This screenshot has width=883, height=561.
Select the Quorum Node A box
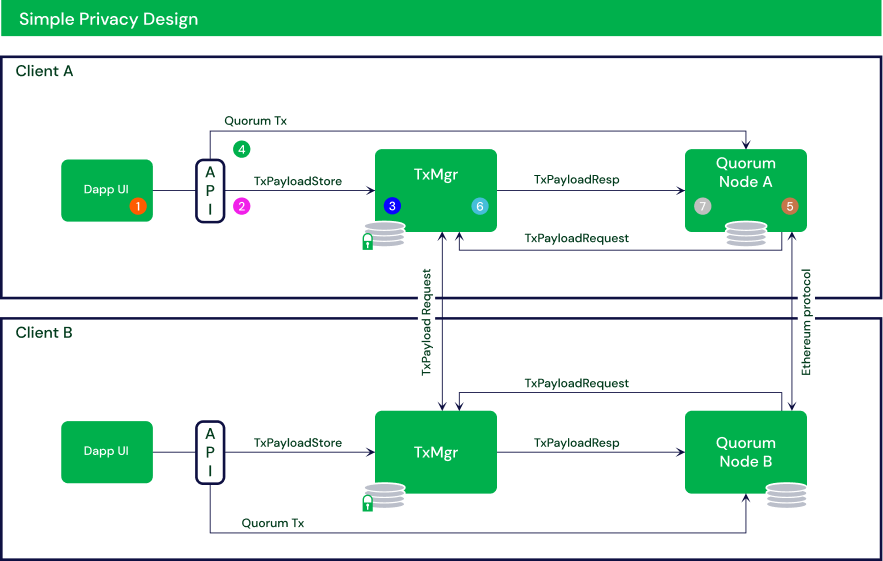tap(746, 190)
